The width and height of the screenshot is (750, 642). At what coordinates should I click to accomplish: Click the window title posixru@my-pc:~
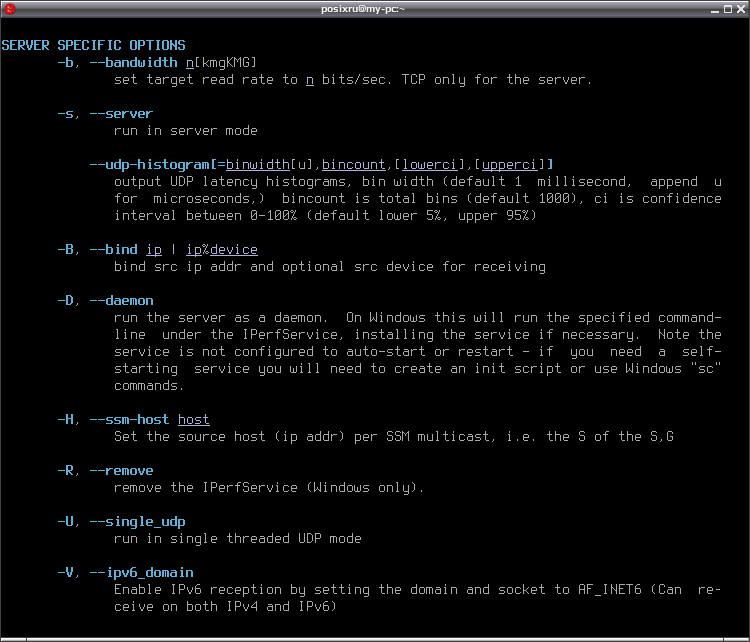363,9
